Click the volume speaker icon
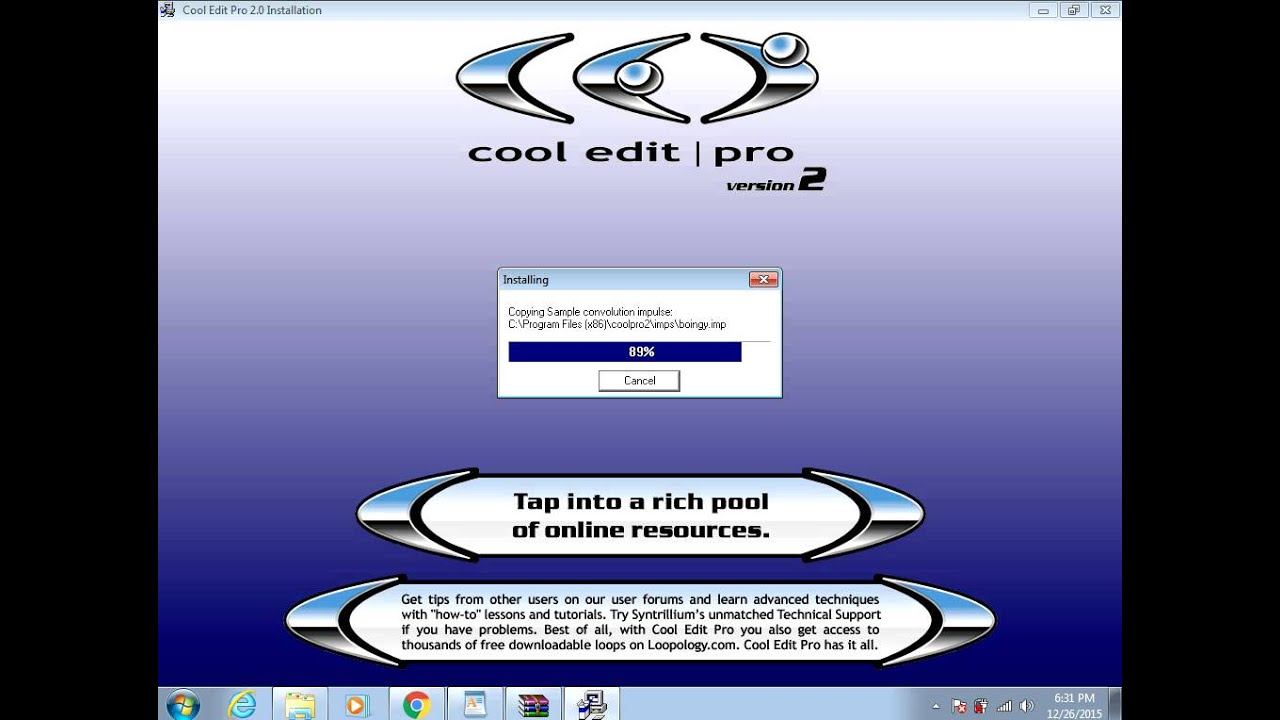Screen dimensions: 1280x720 (x=1026, y=705)
